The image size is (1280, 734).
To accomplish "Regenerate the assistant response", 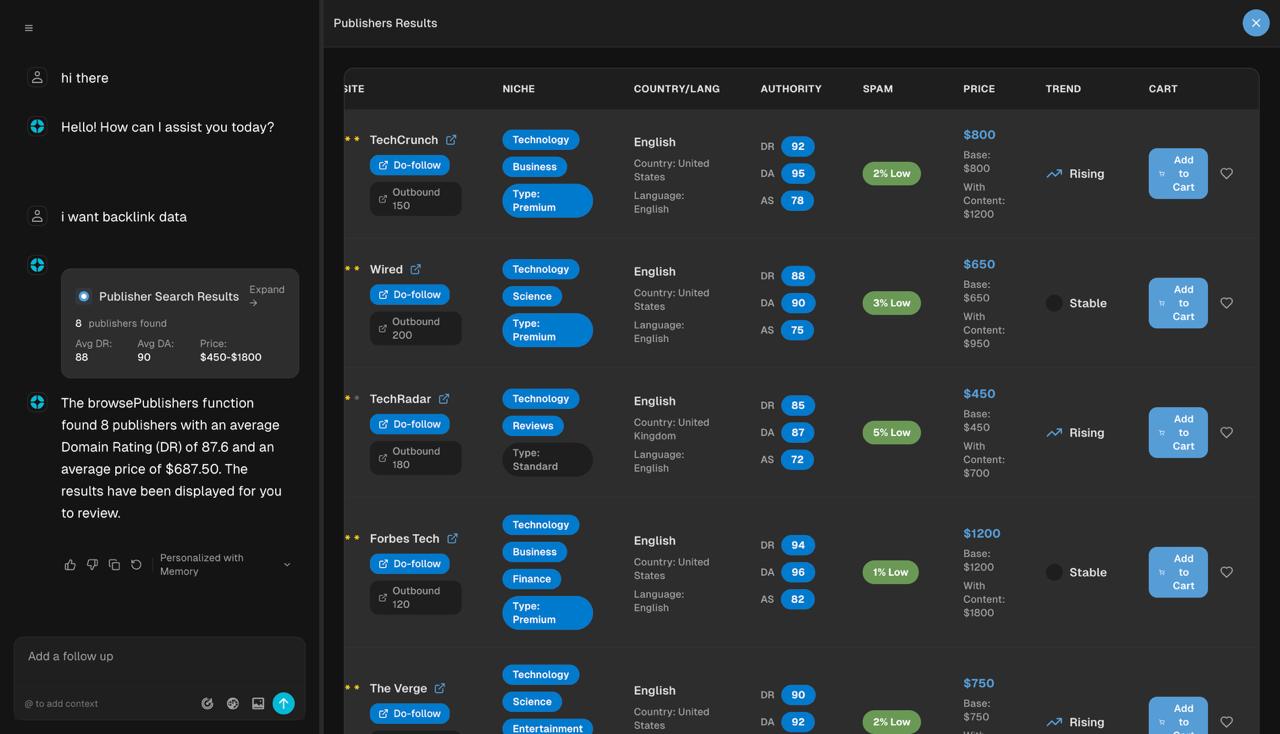I will pos(136,565).
